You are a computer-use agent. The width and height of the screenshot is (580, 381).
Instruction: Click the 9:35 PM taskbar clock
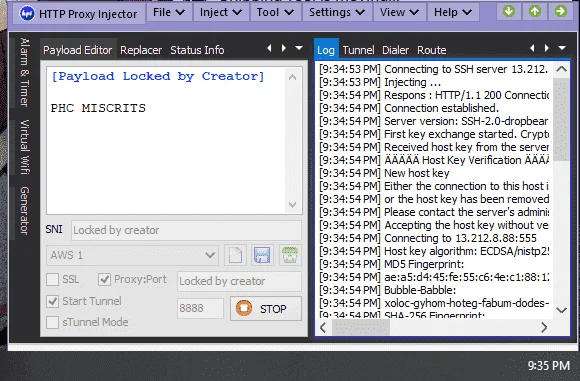tap(549, 366)
